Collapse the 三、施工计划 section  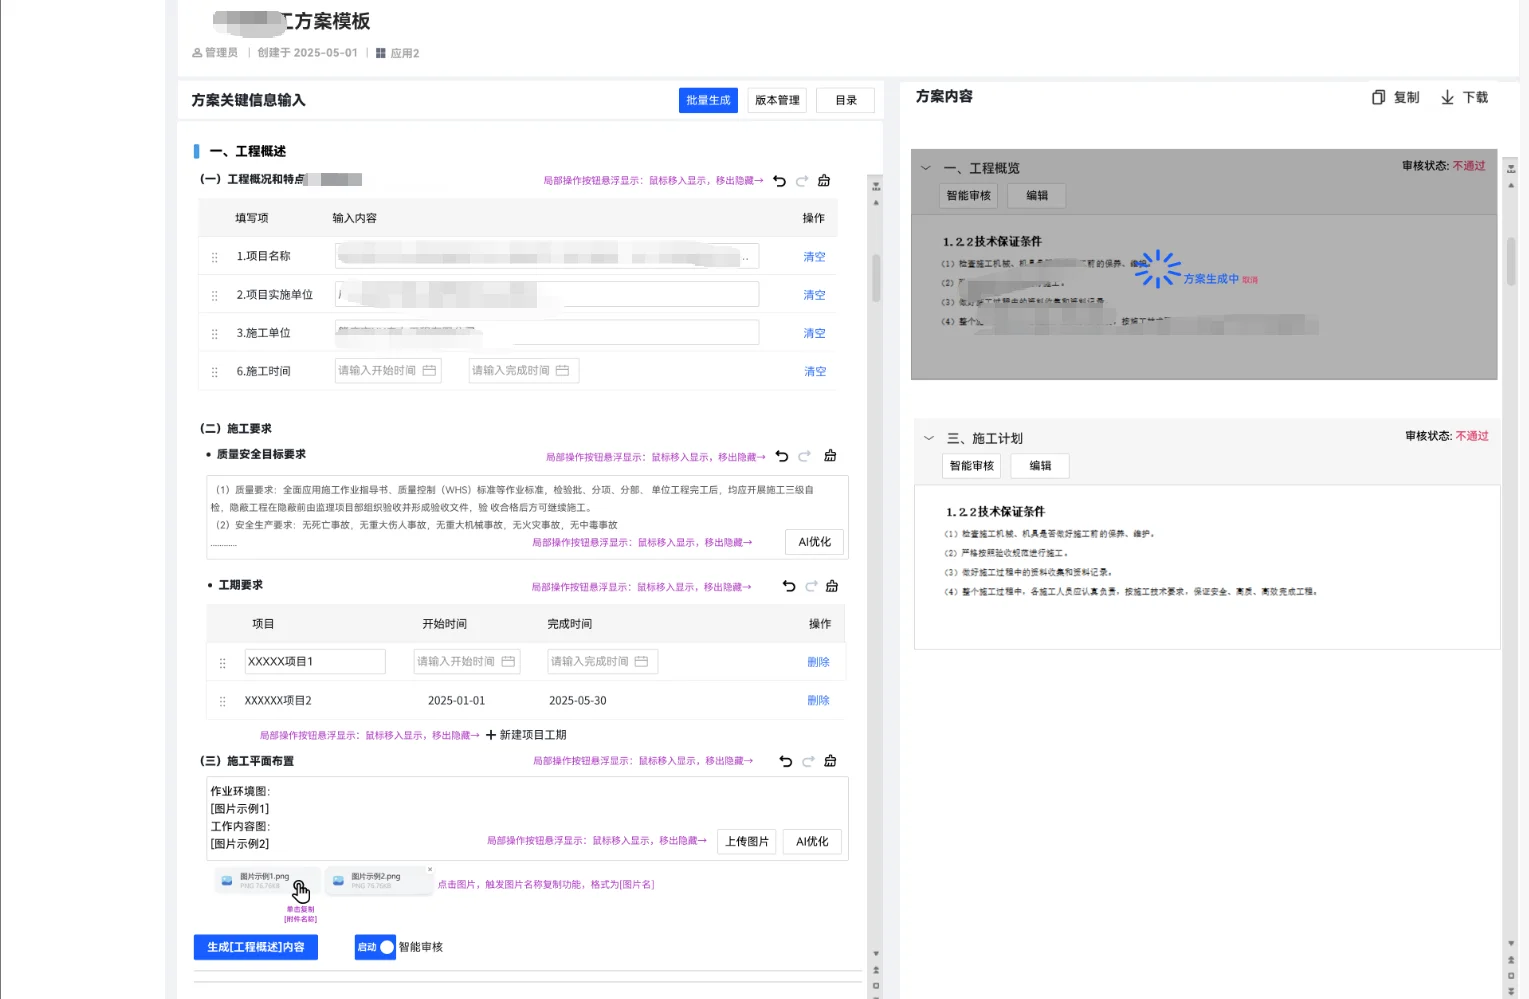click(x=928, y=438)
